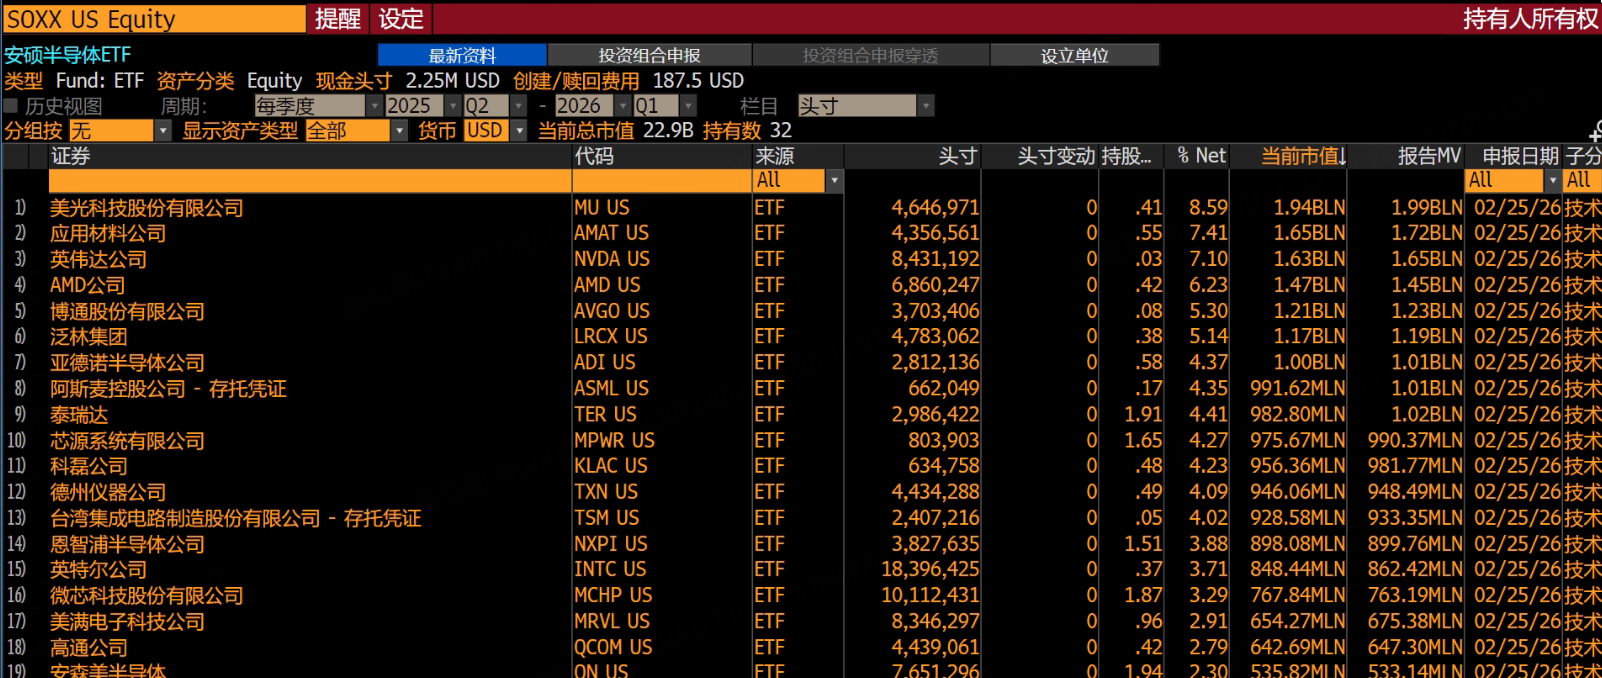This screenshot has width=1602, height=678.
Task: Sort by the 当前市值 column header
Action: [1288, 156]
